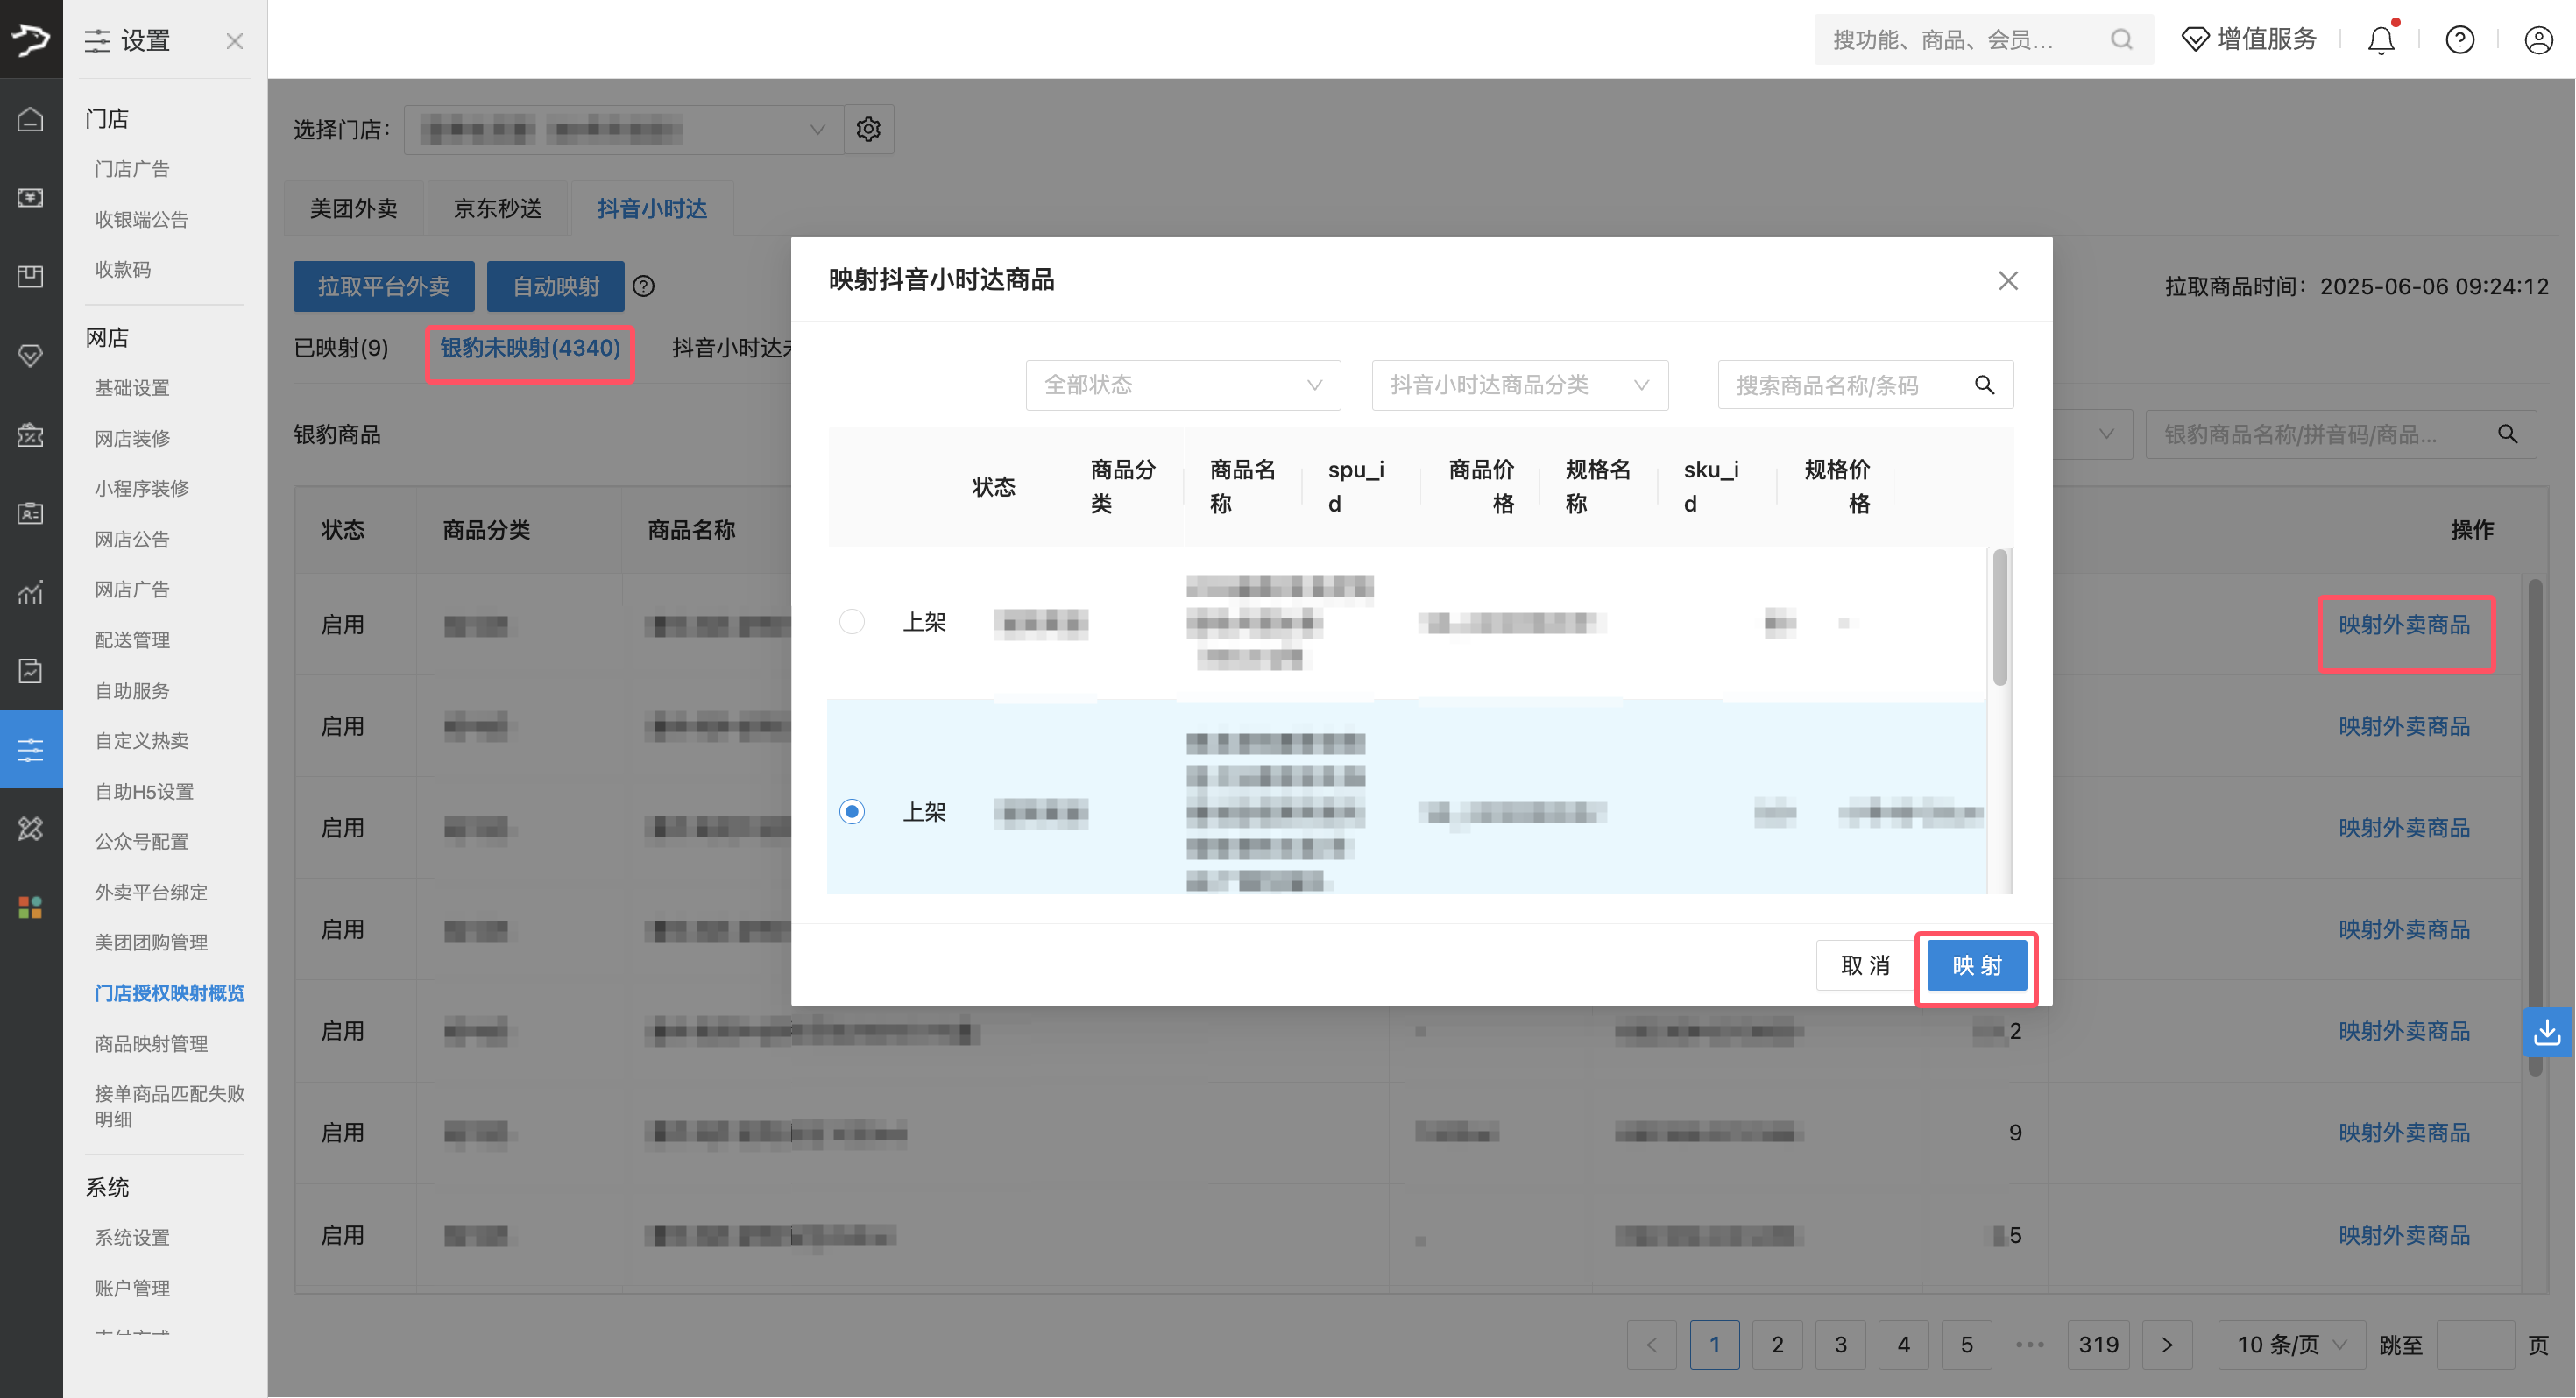Open the 选择门店 store dropdown
Viewport: 2576px width, 1398px height.
624,129
